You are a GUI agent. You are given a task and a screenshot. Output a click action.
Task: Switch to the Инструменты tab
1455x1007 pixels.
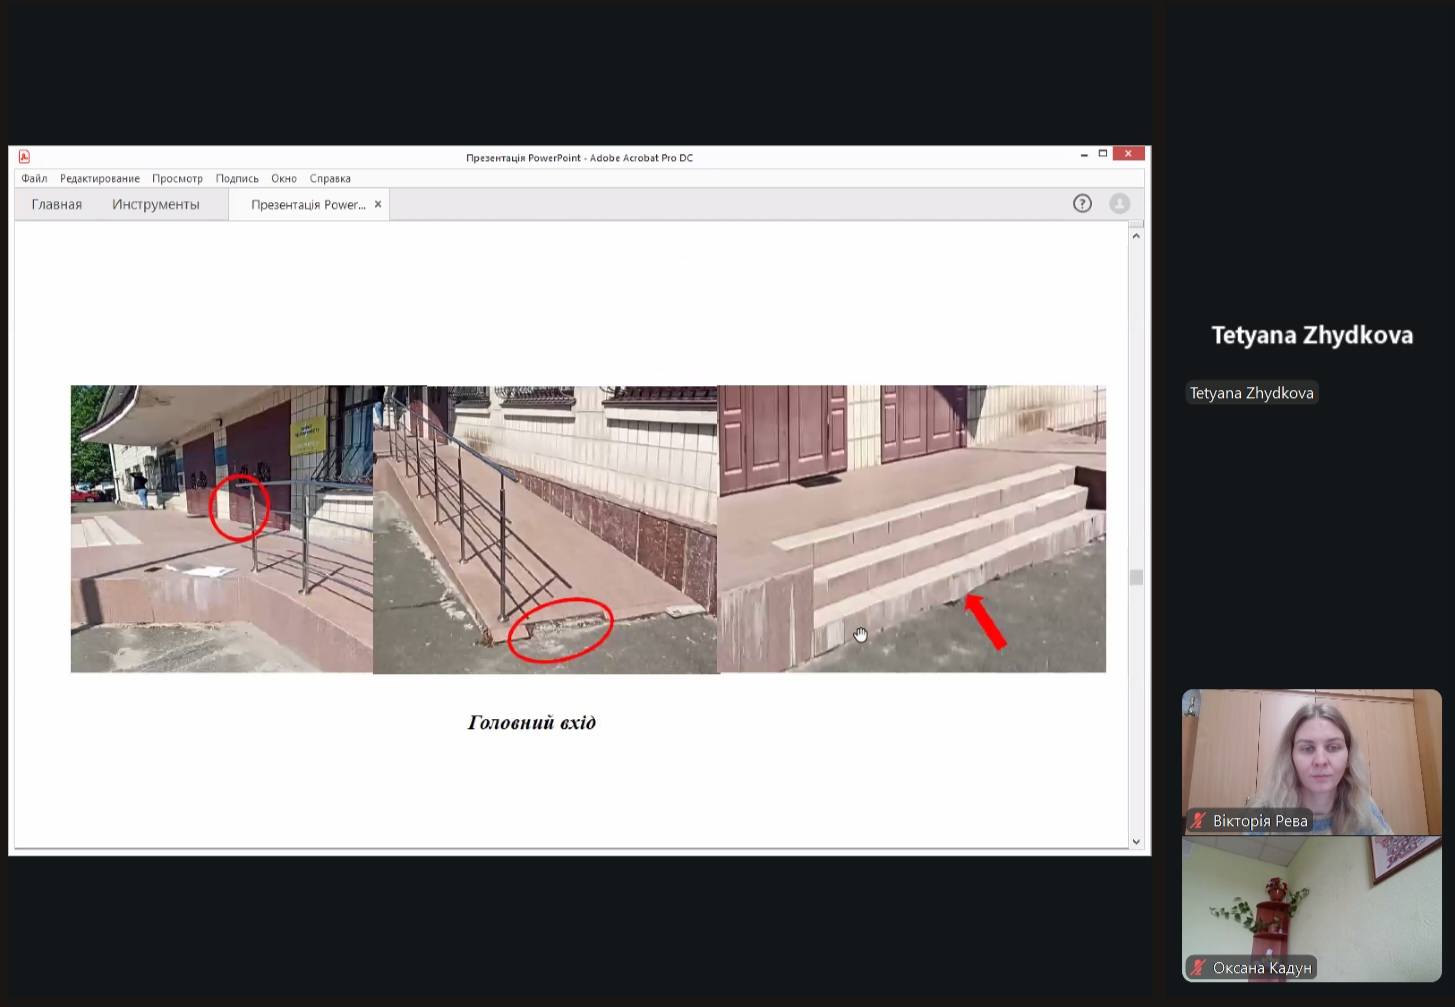point(155,204)
